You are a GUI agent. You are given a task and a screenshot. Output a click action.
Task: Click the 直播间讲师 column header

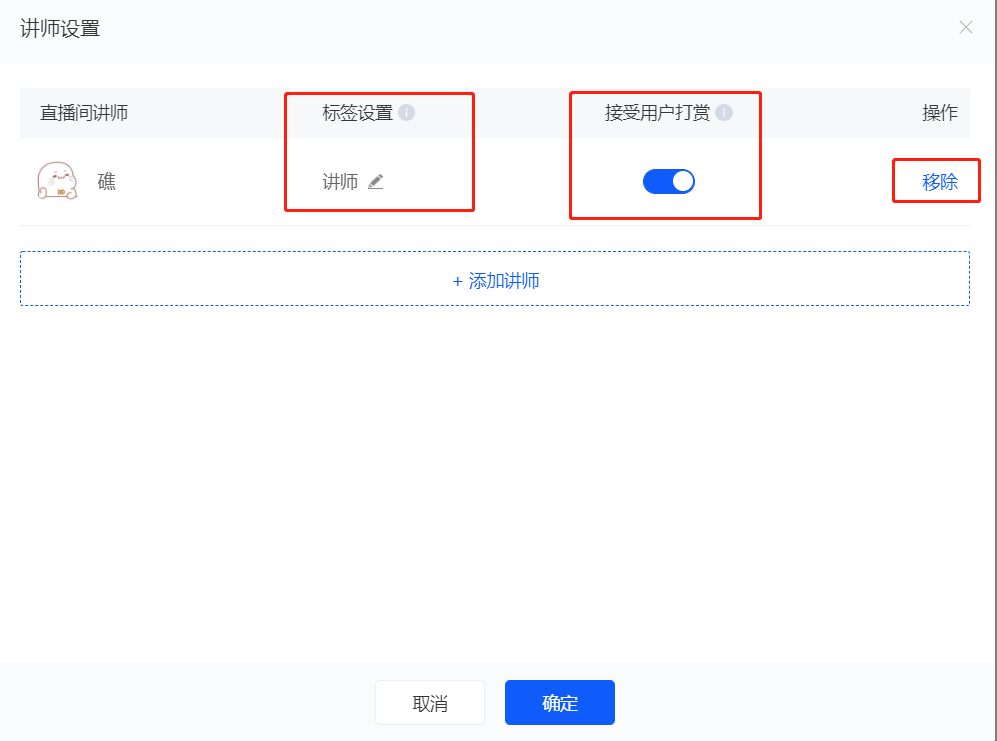pyautogui.click(x=84, y=113)
